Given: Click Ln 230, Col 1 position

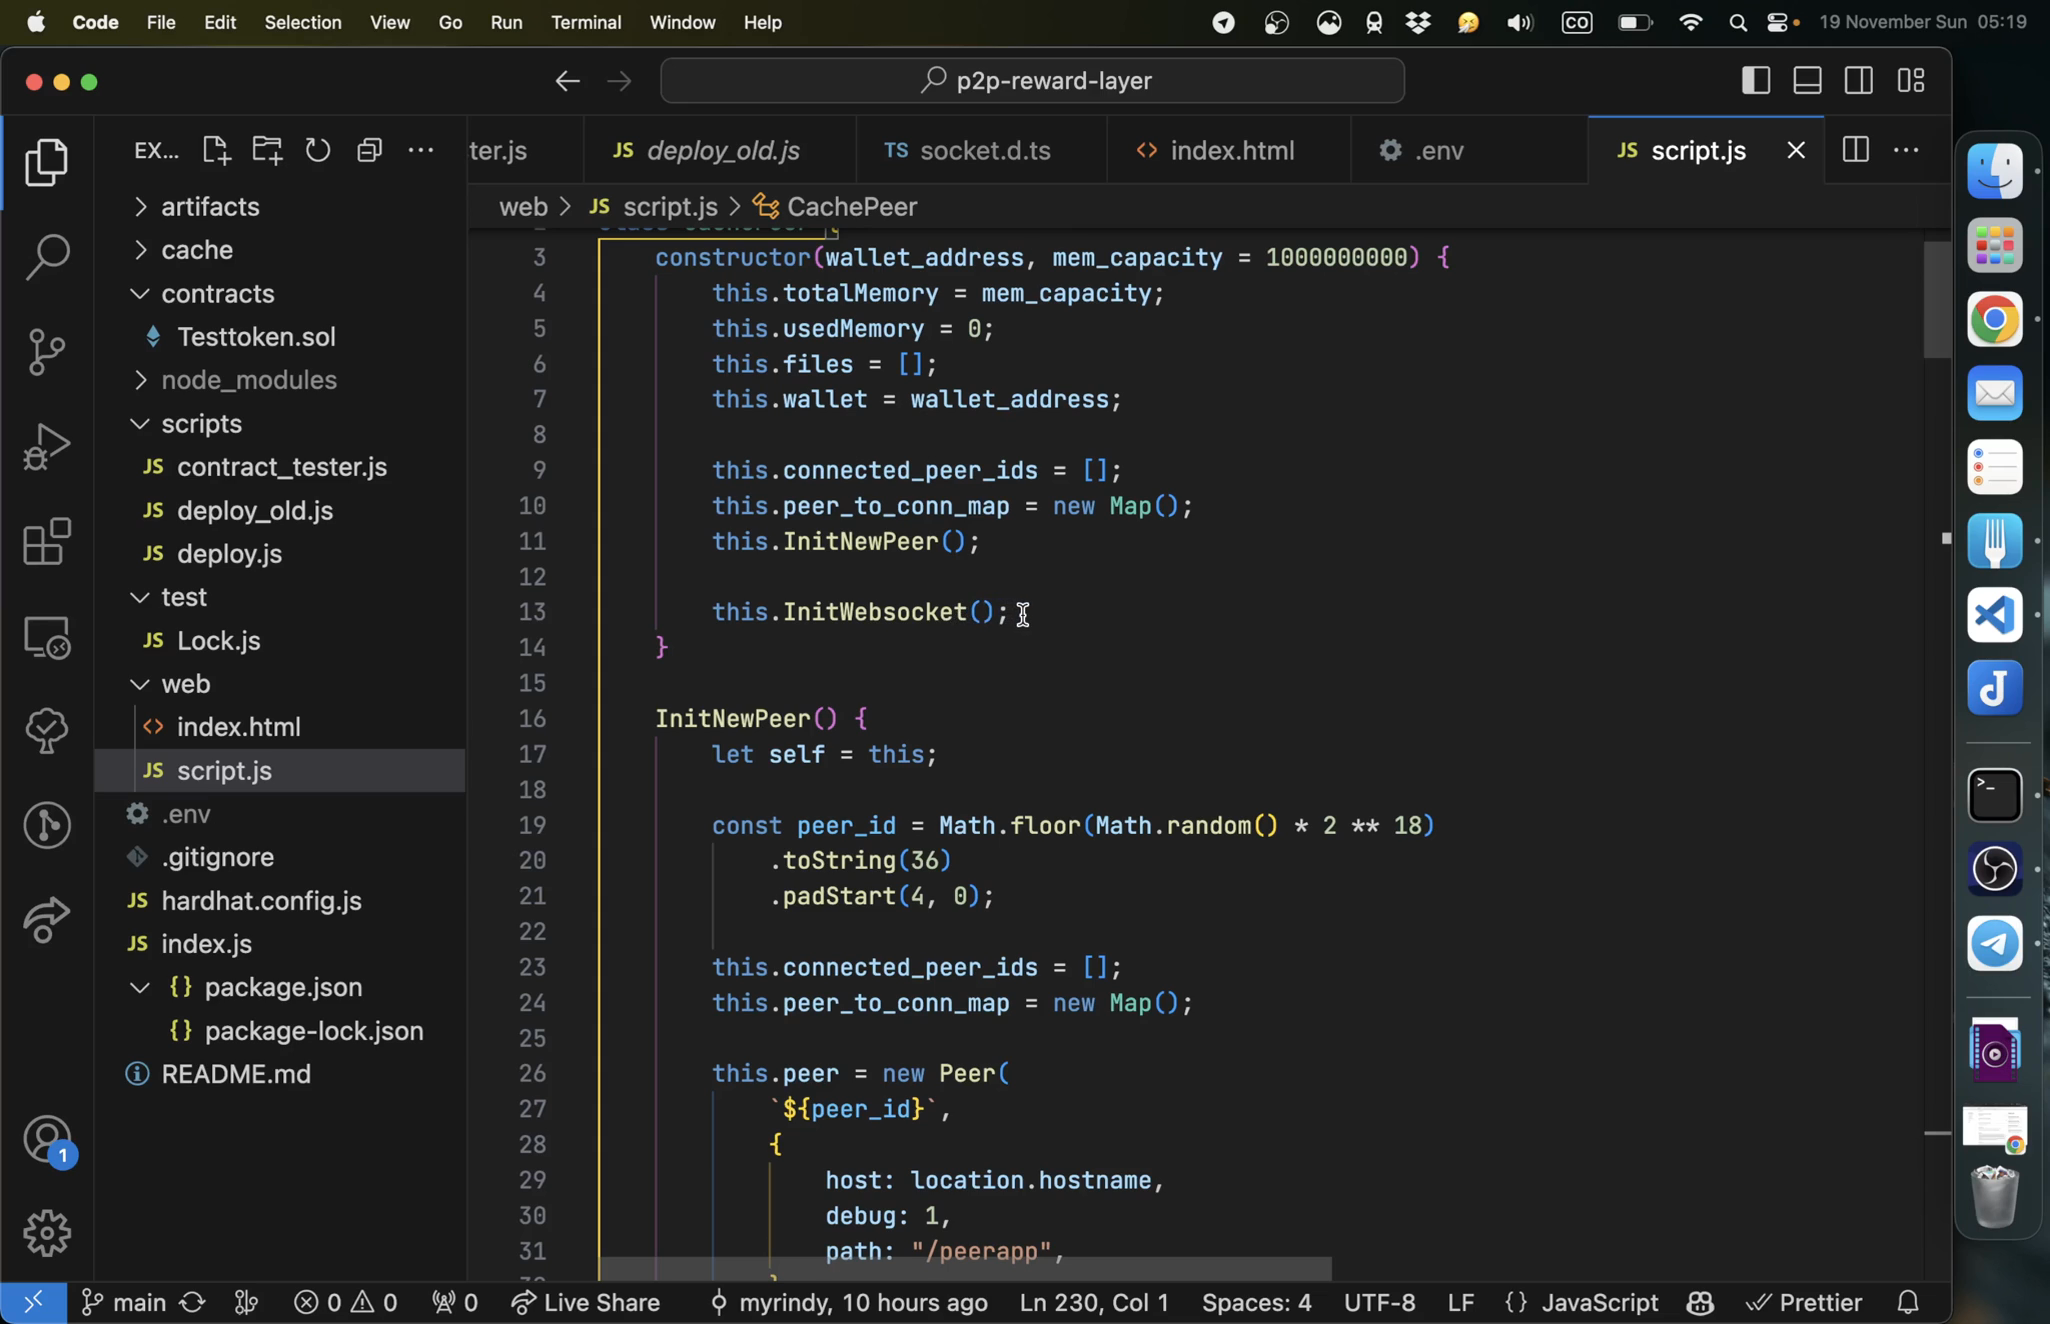Looking at the screenshot, I should pos(1094,1302).
